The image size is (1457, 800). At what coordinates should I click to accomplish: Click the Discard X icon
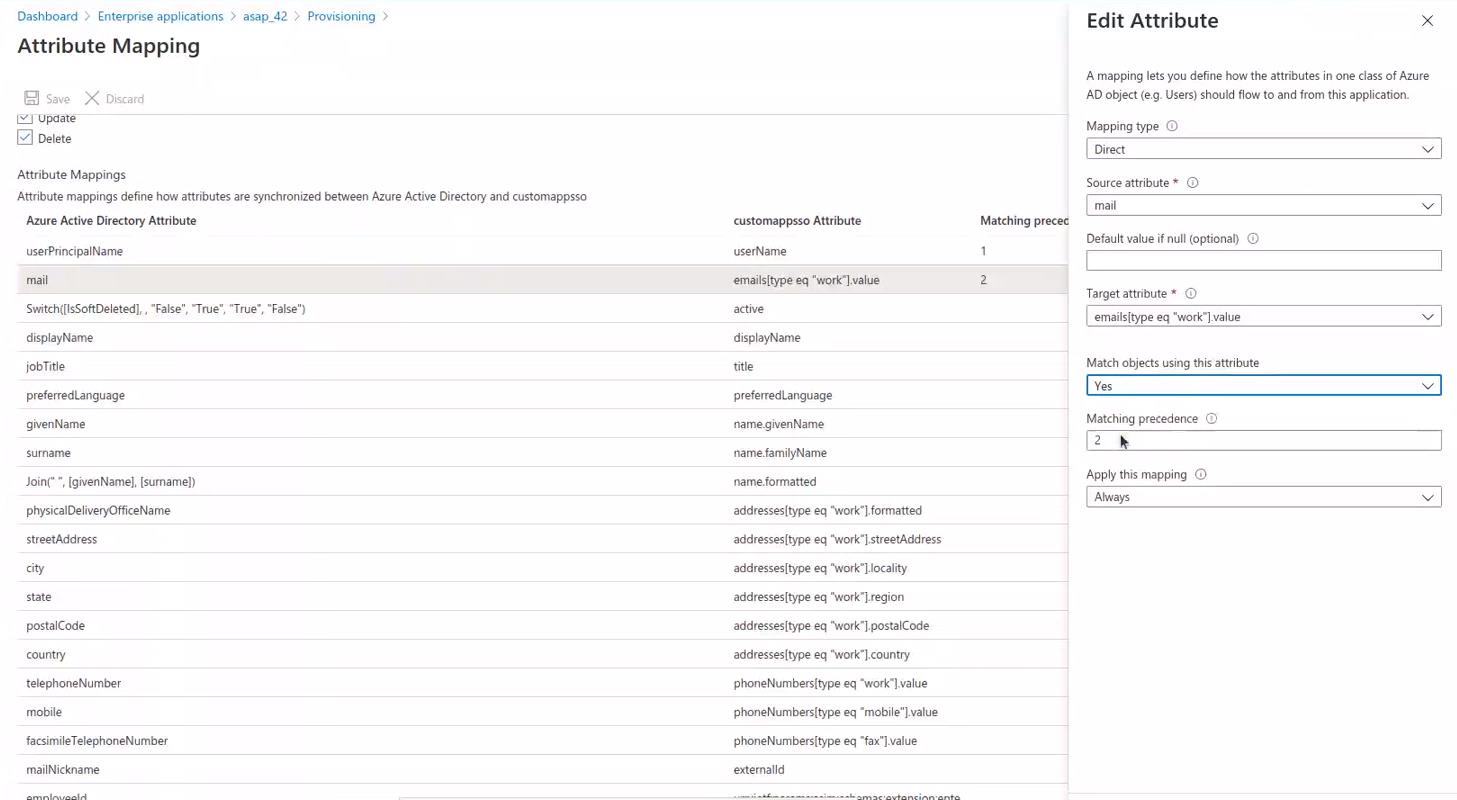(x=92, y=98)
